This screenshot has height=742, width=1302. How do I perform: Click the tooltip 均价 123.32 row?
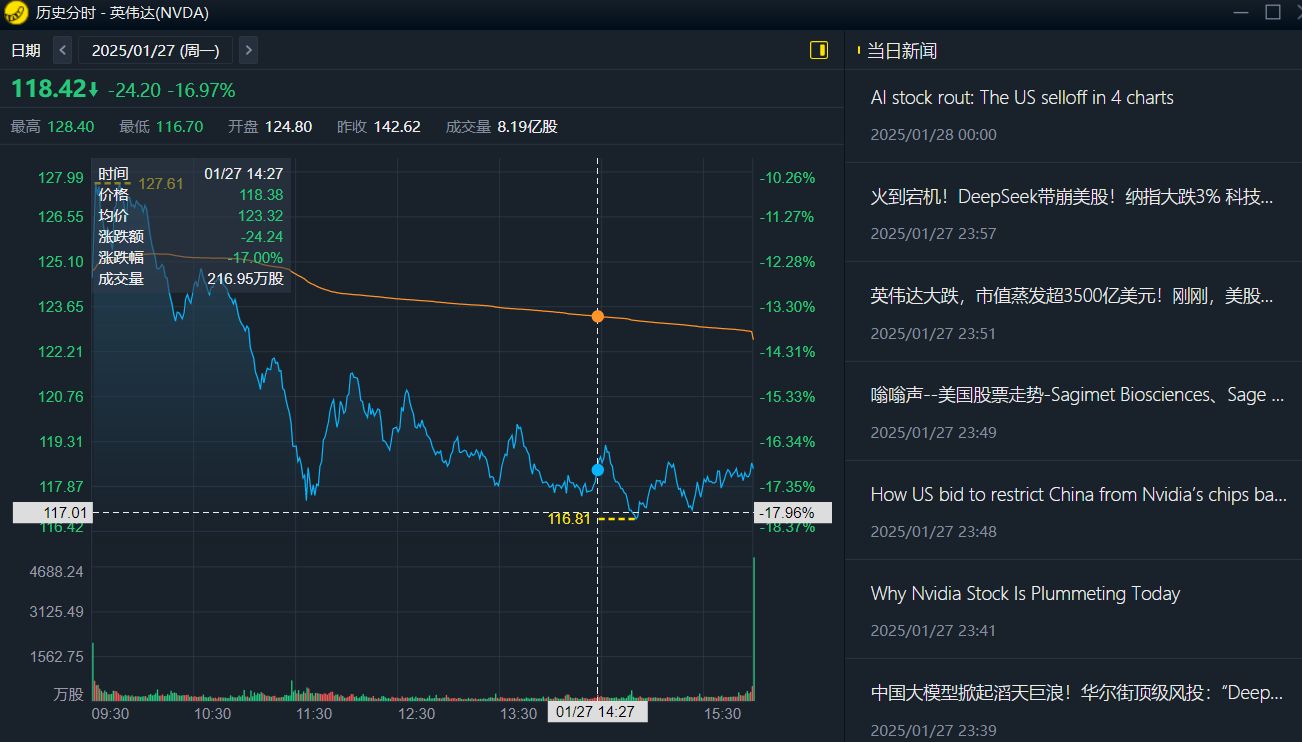[x=191, y=216]
